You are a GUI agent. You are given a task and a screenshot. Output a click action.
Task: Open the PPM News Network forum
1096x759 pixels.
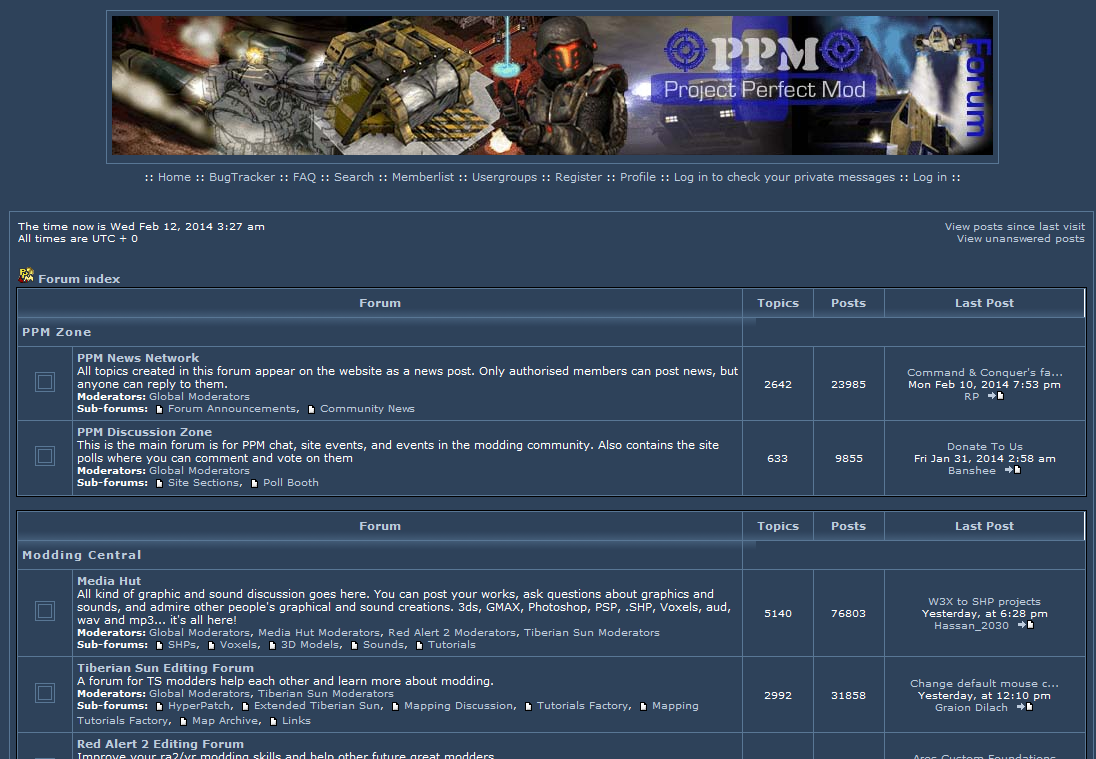(x=138, y=358)
